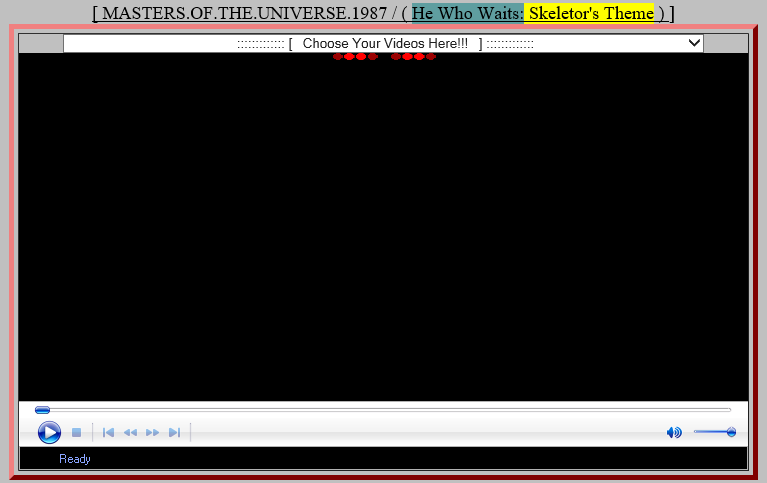
Task: Click the Next track icon
Action: (x=175, y=433)
